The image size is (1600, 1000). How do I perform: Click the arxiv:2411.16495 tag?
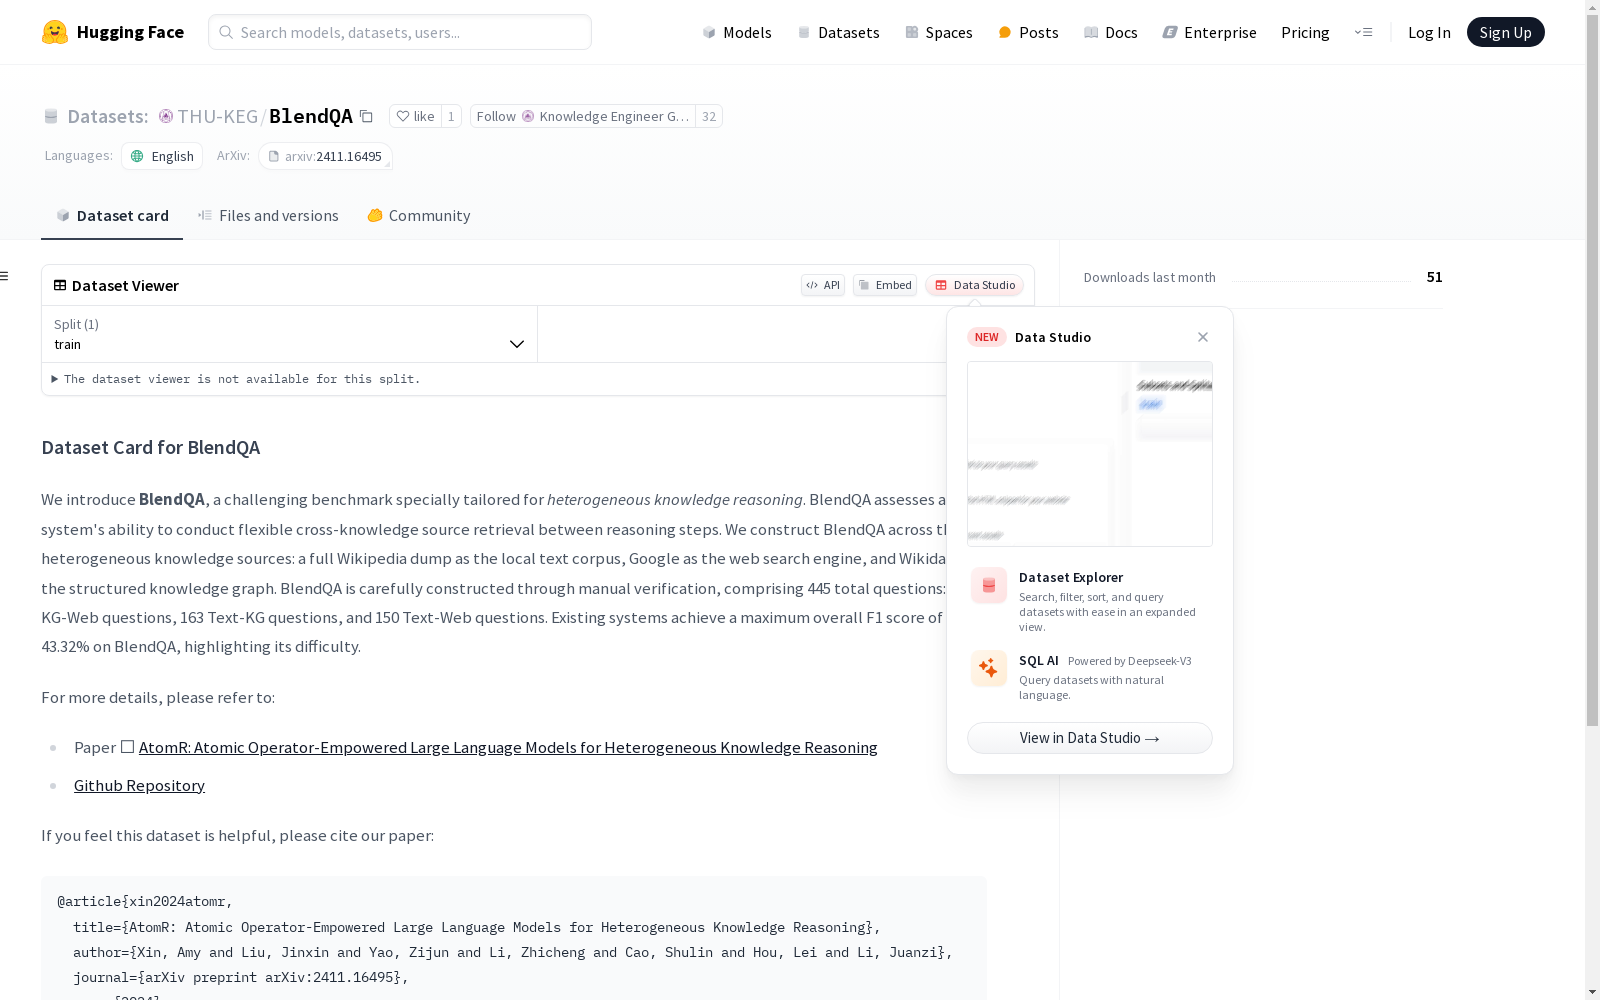(x=325, y=156)
